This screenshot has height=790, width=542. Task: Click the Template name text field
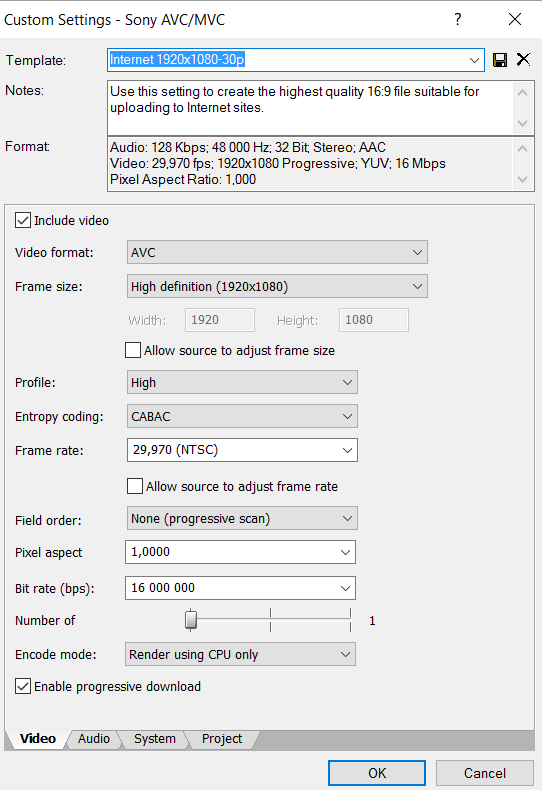[x=287, y=60]
